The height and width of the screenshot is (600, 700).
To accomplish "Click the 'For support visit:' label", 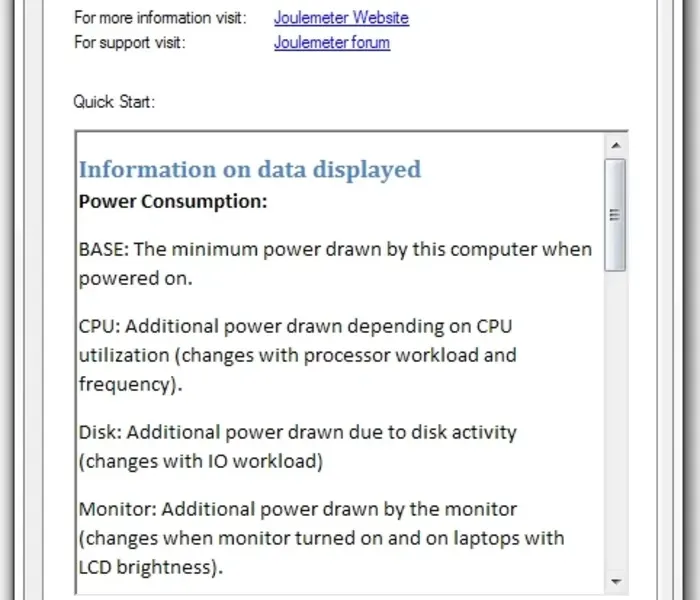I will (x=129, y=42).
